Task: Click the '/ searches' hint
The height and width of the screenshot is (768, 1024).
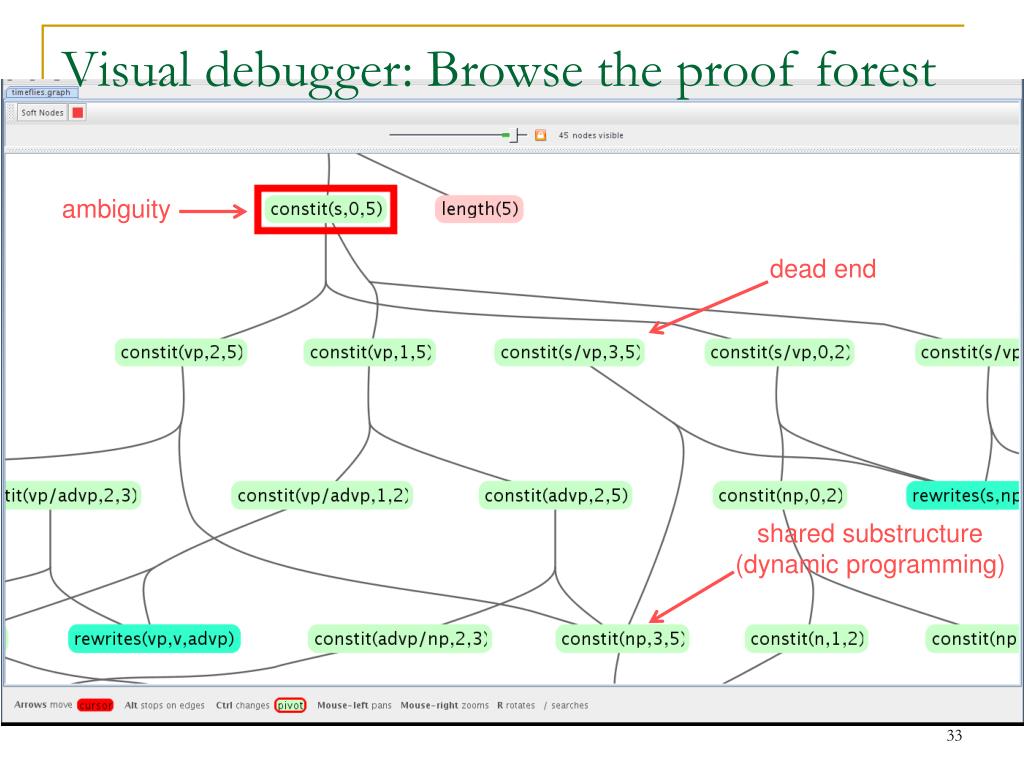Action: point(566,705)
